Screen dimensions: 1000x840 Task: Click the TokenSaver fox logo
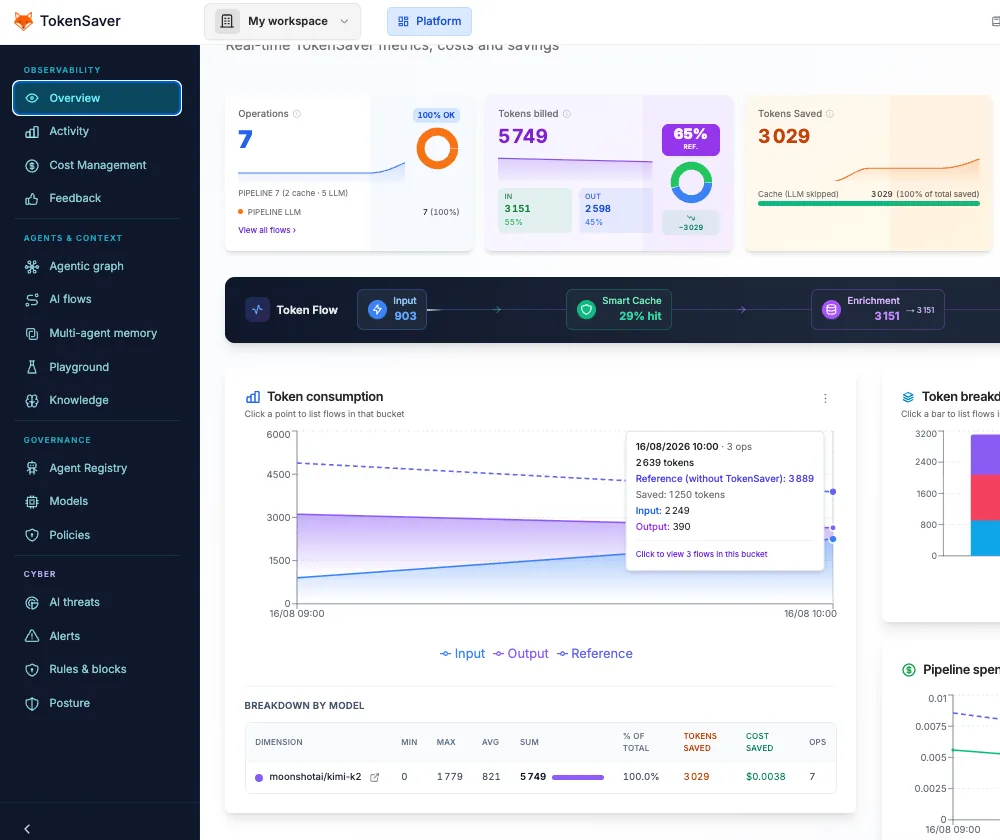point(24,21)
